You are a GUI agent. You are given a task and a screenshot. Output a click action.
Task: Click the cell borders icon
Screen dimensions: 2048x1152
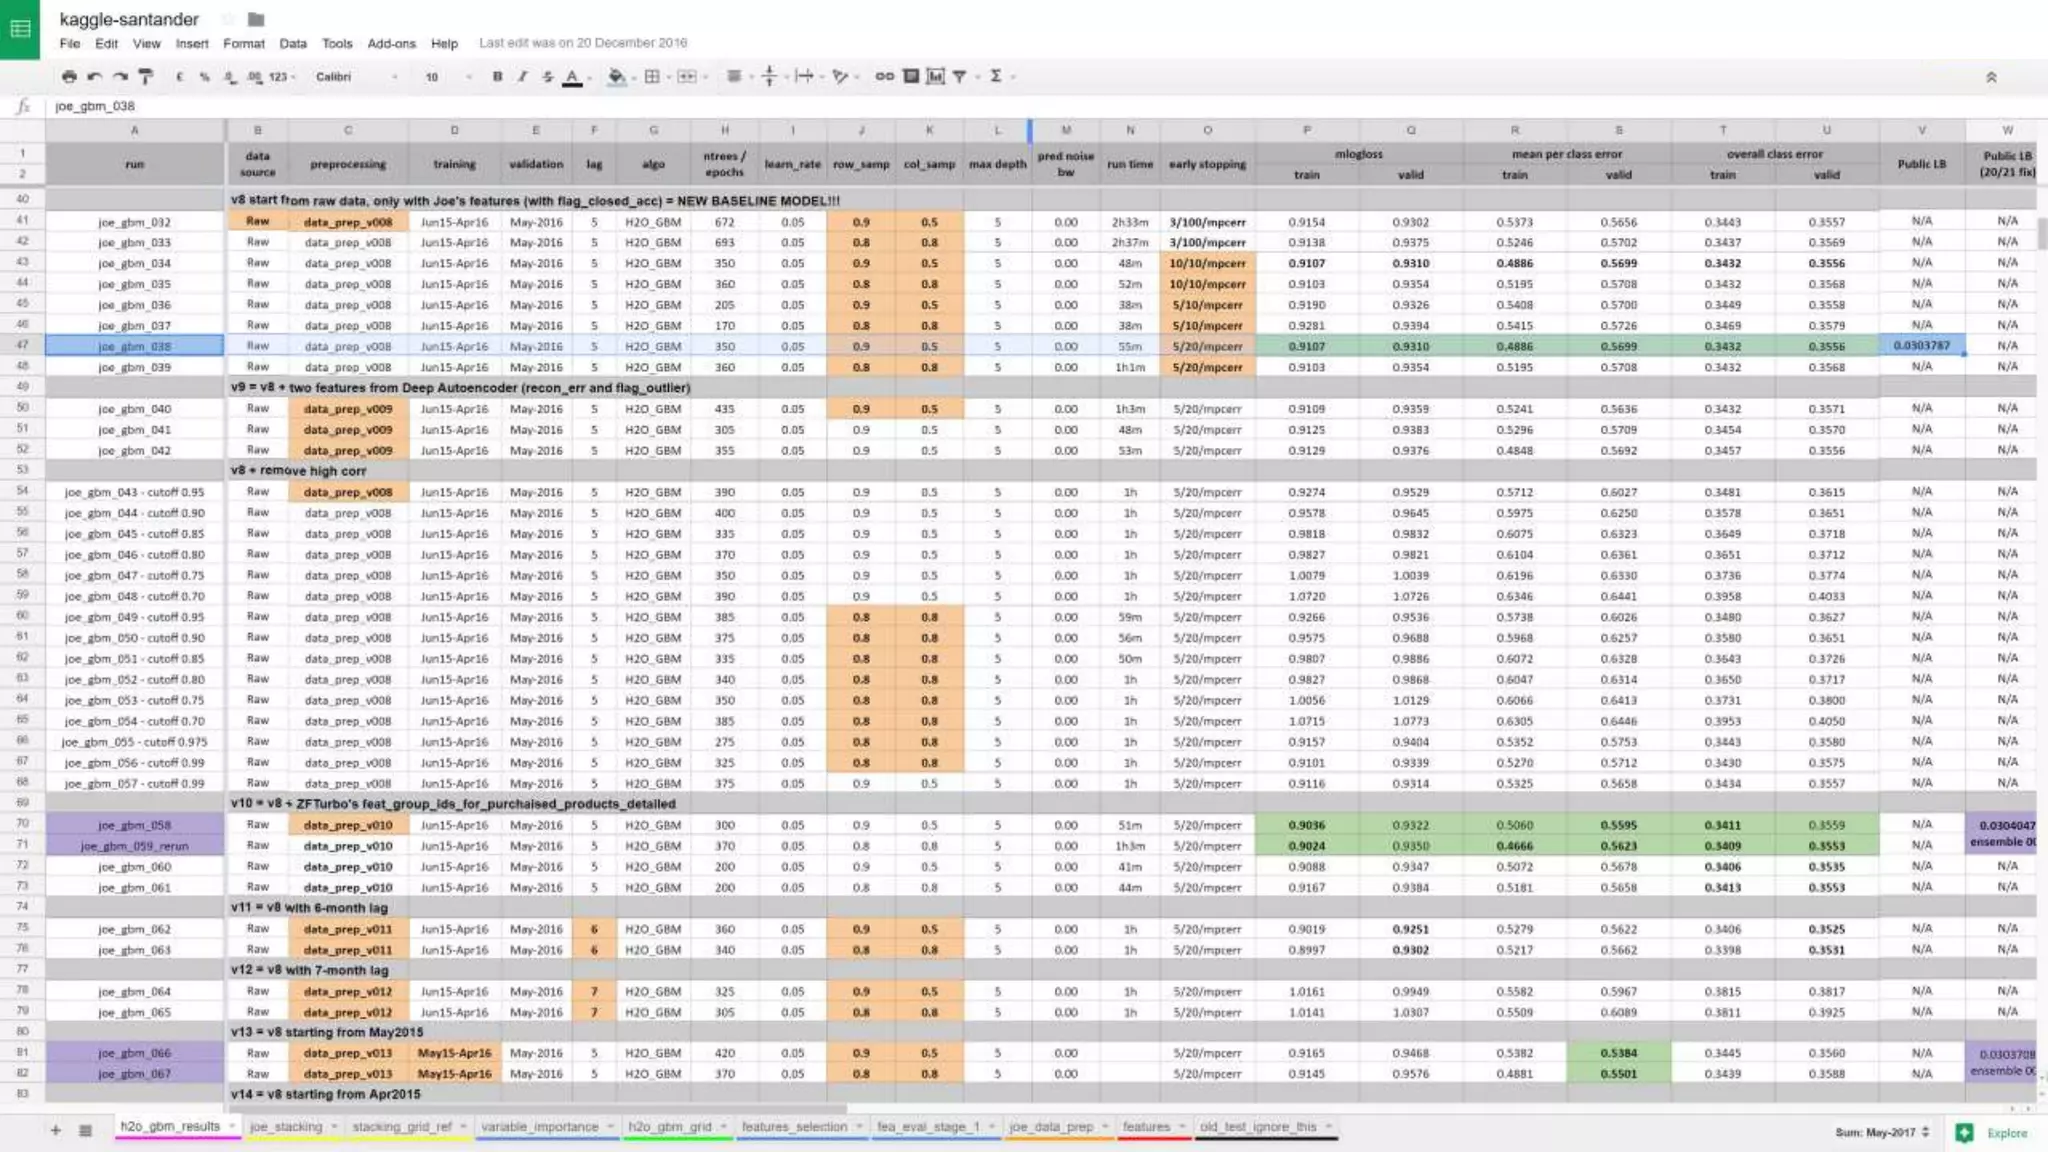tap(652, 76)
